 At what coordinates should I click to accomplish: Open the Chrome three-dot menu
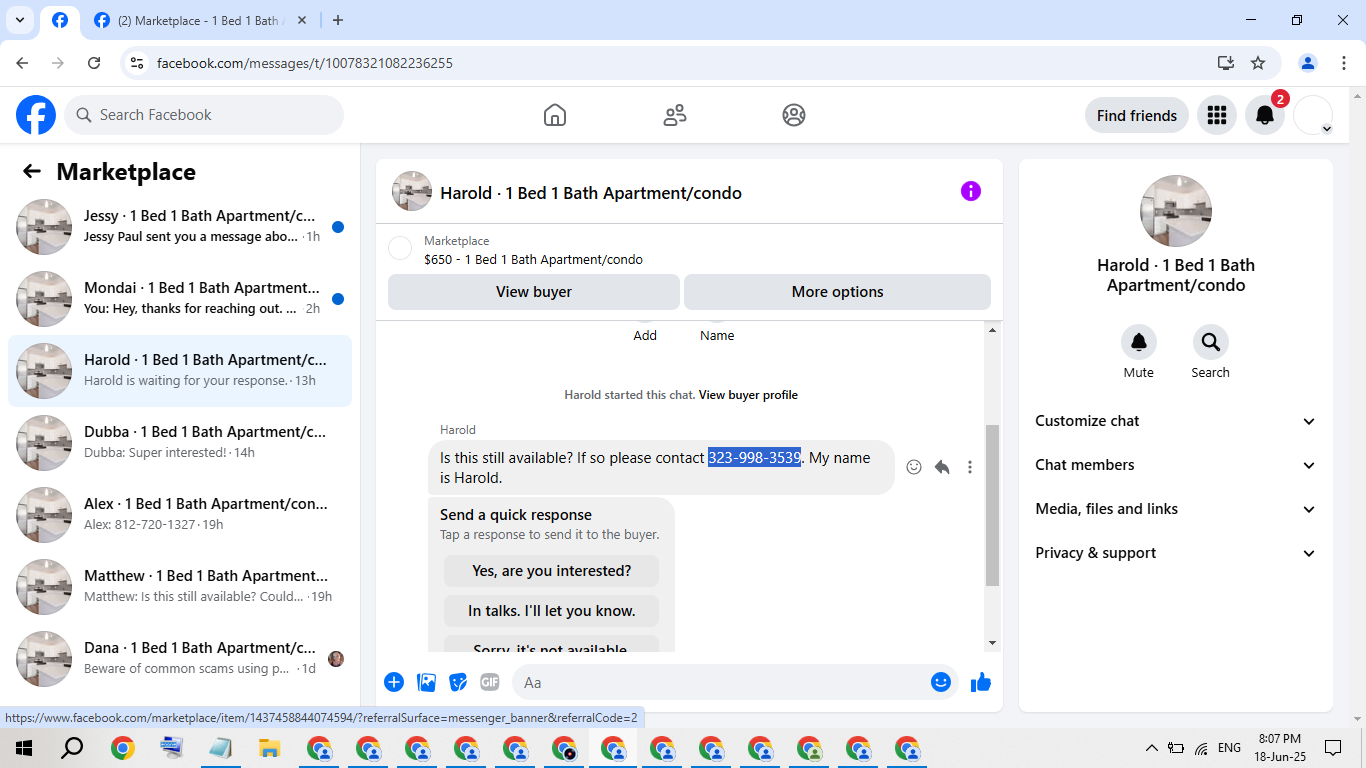pyautogui.click(x=1342, y=63)
